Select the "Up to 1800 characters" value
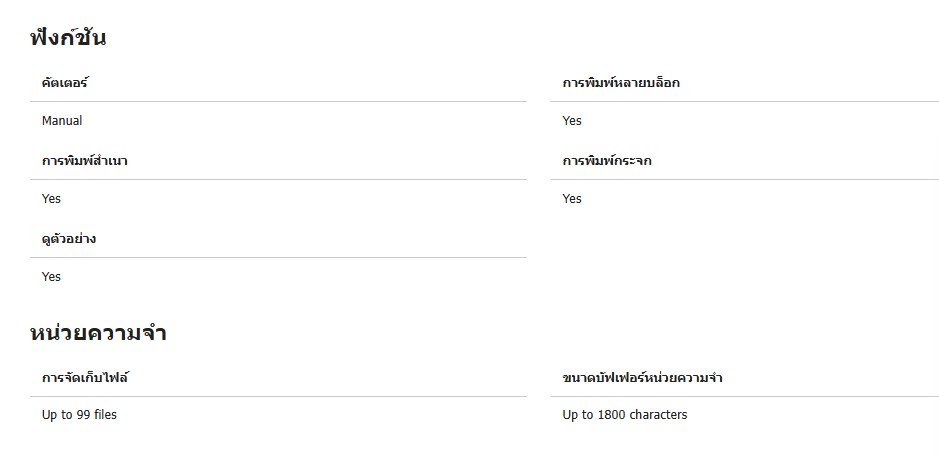Screen dimensions: 939x456 click(625, 415)
